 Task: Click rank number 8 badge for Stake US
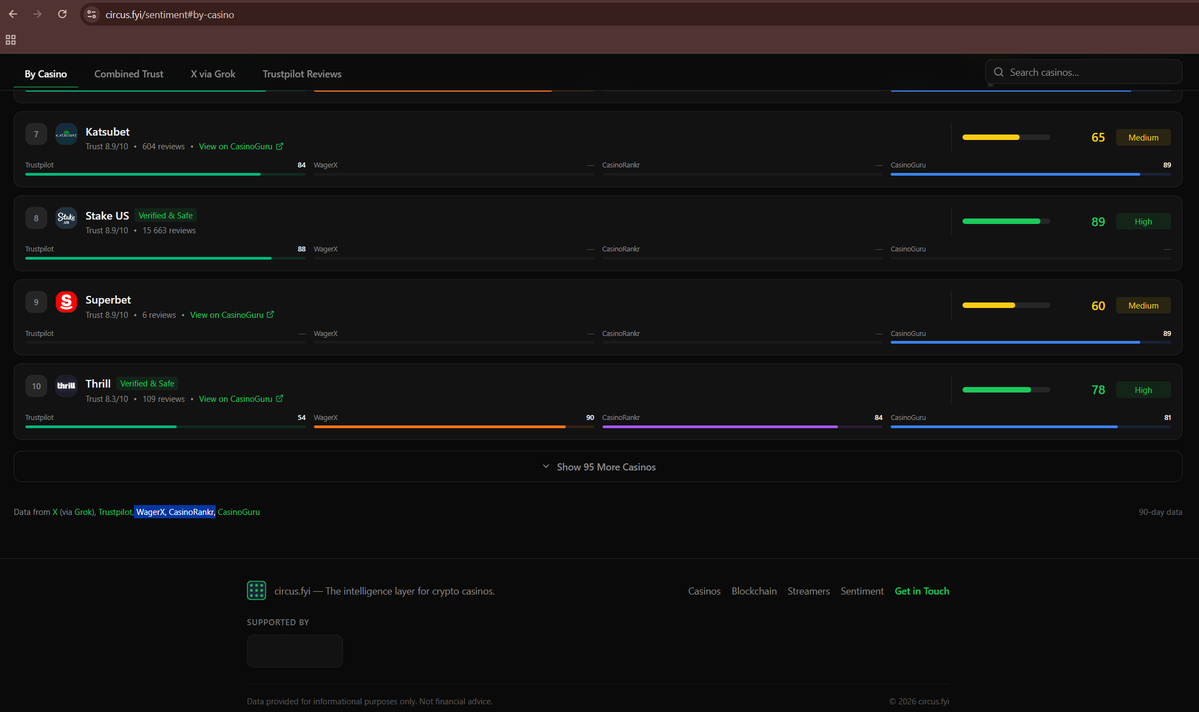point(36,218)
